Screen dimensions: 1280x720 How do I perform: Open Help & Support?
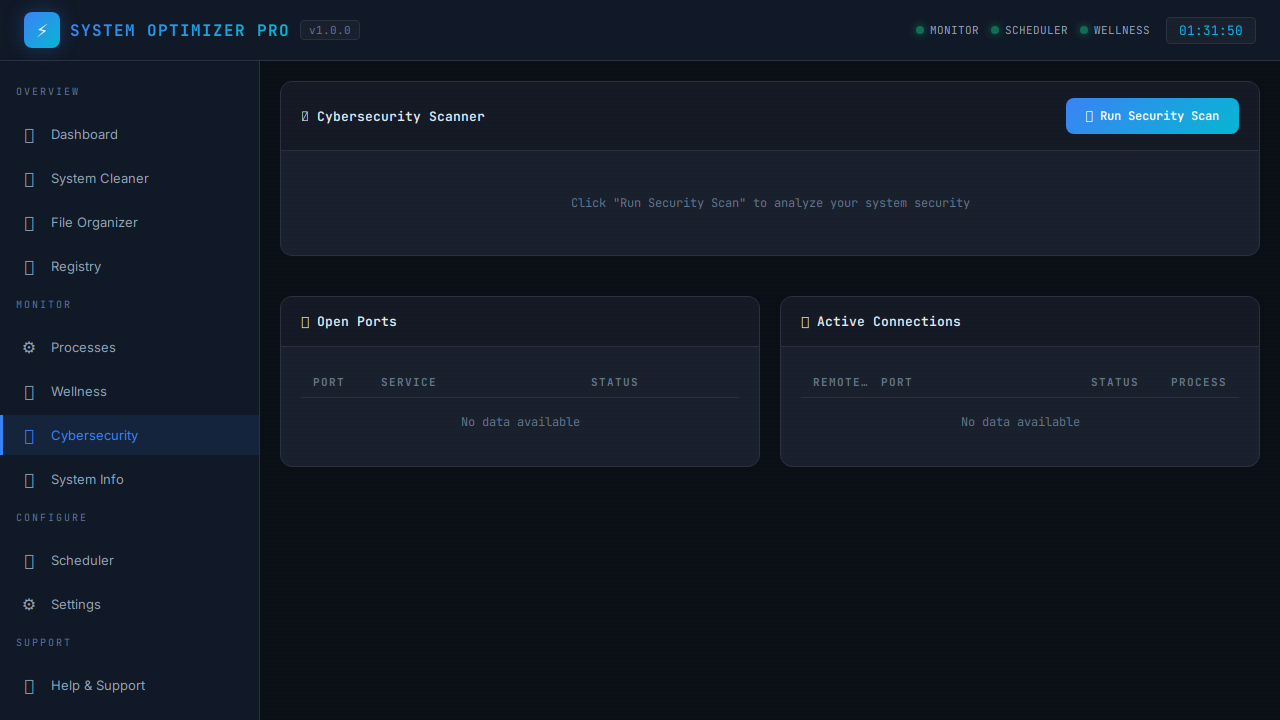coord(97,686)
